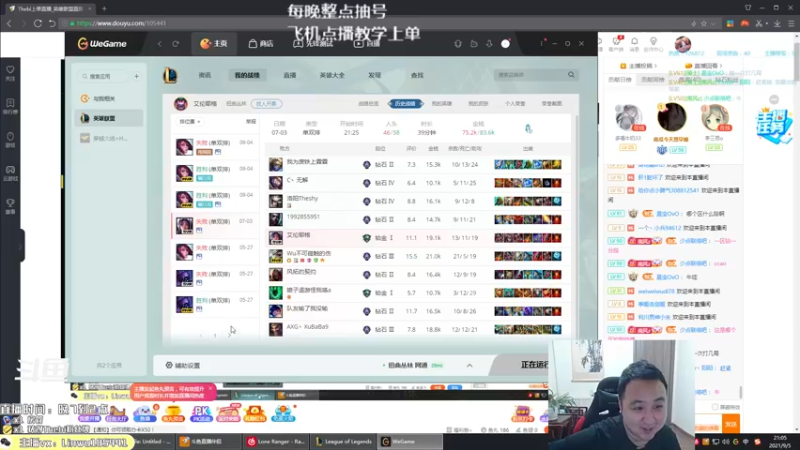Go back with WeGame's back arrow
The image size is (800, 450).
pos(160,44)
